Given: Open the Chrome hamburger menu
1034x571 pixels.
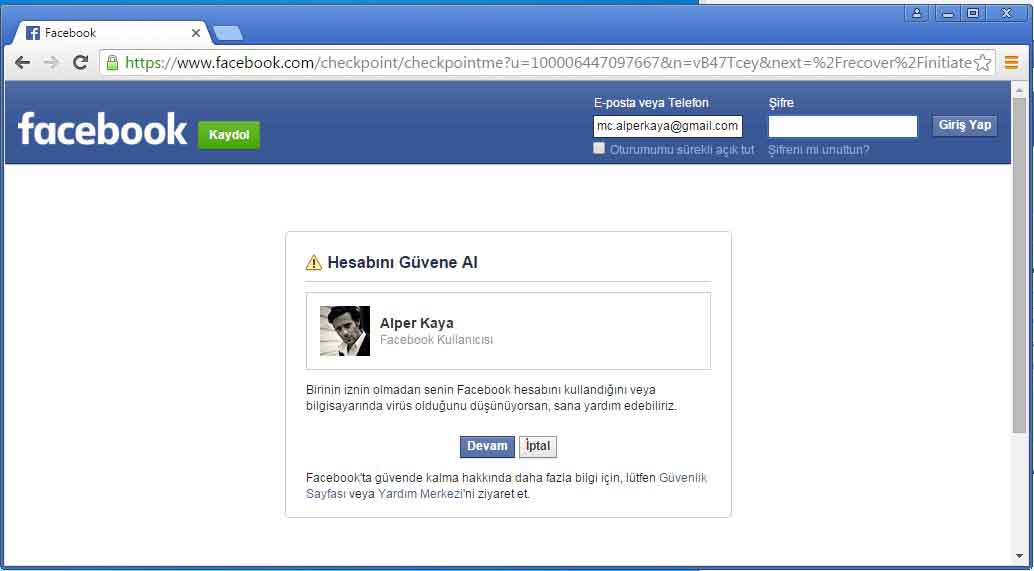Looking at the screenshot, I should pyautogui.click(x=1012, y=63).
